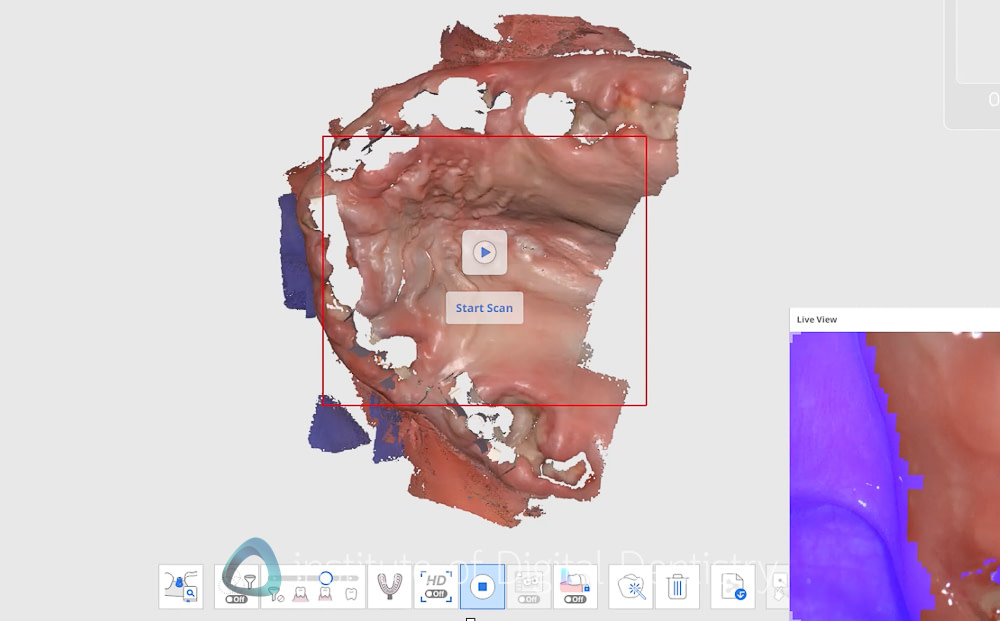The width and height of the screenshot is (1000, 621).
Task: Toggle the soft tissue filter Off switch
Action: click(x=236, y=598)
